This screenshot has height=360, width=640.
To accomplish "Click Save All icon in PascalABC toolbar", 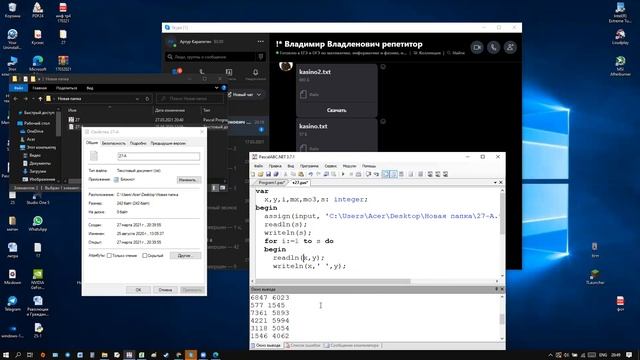I will 276,174.
